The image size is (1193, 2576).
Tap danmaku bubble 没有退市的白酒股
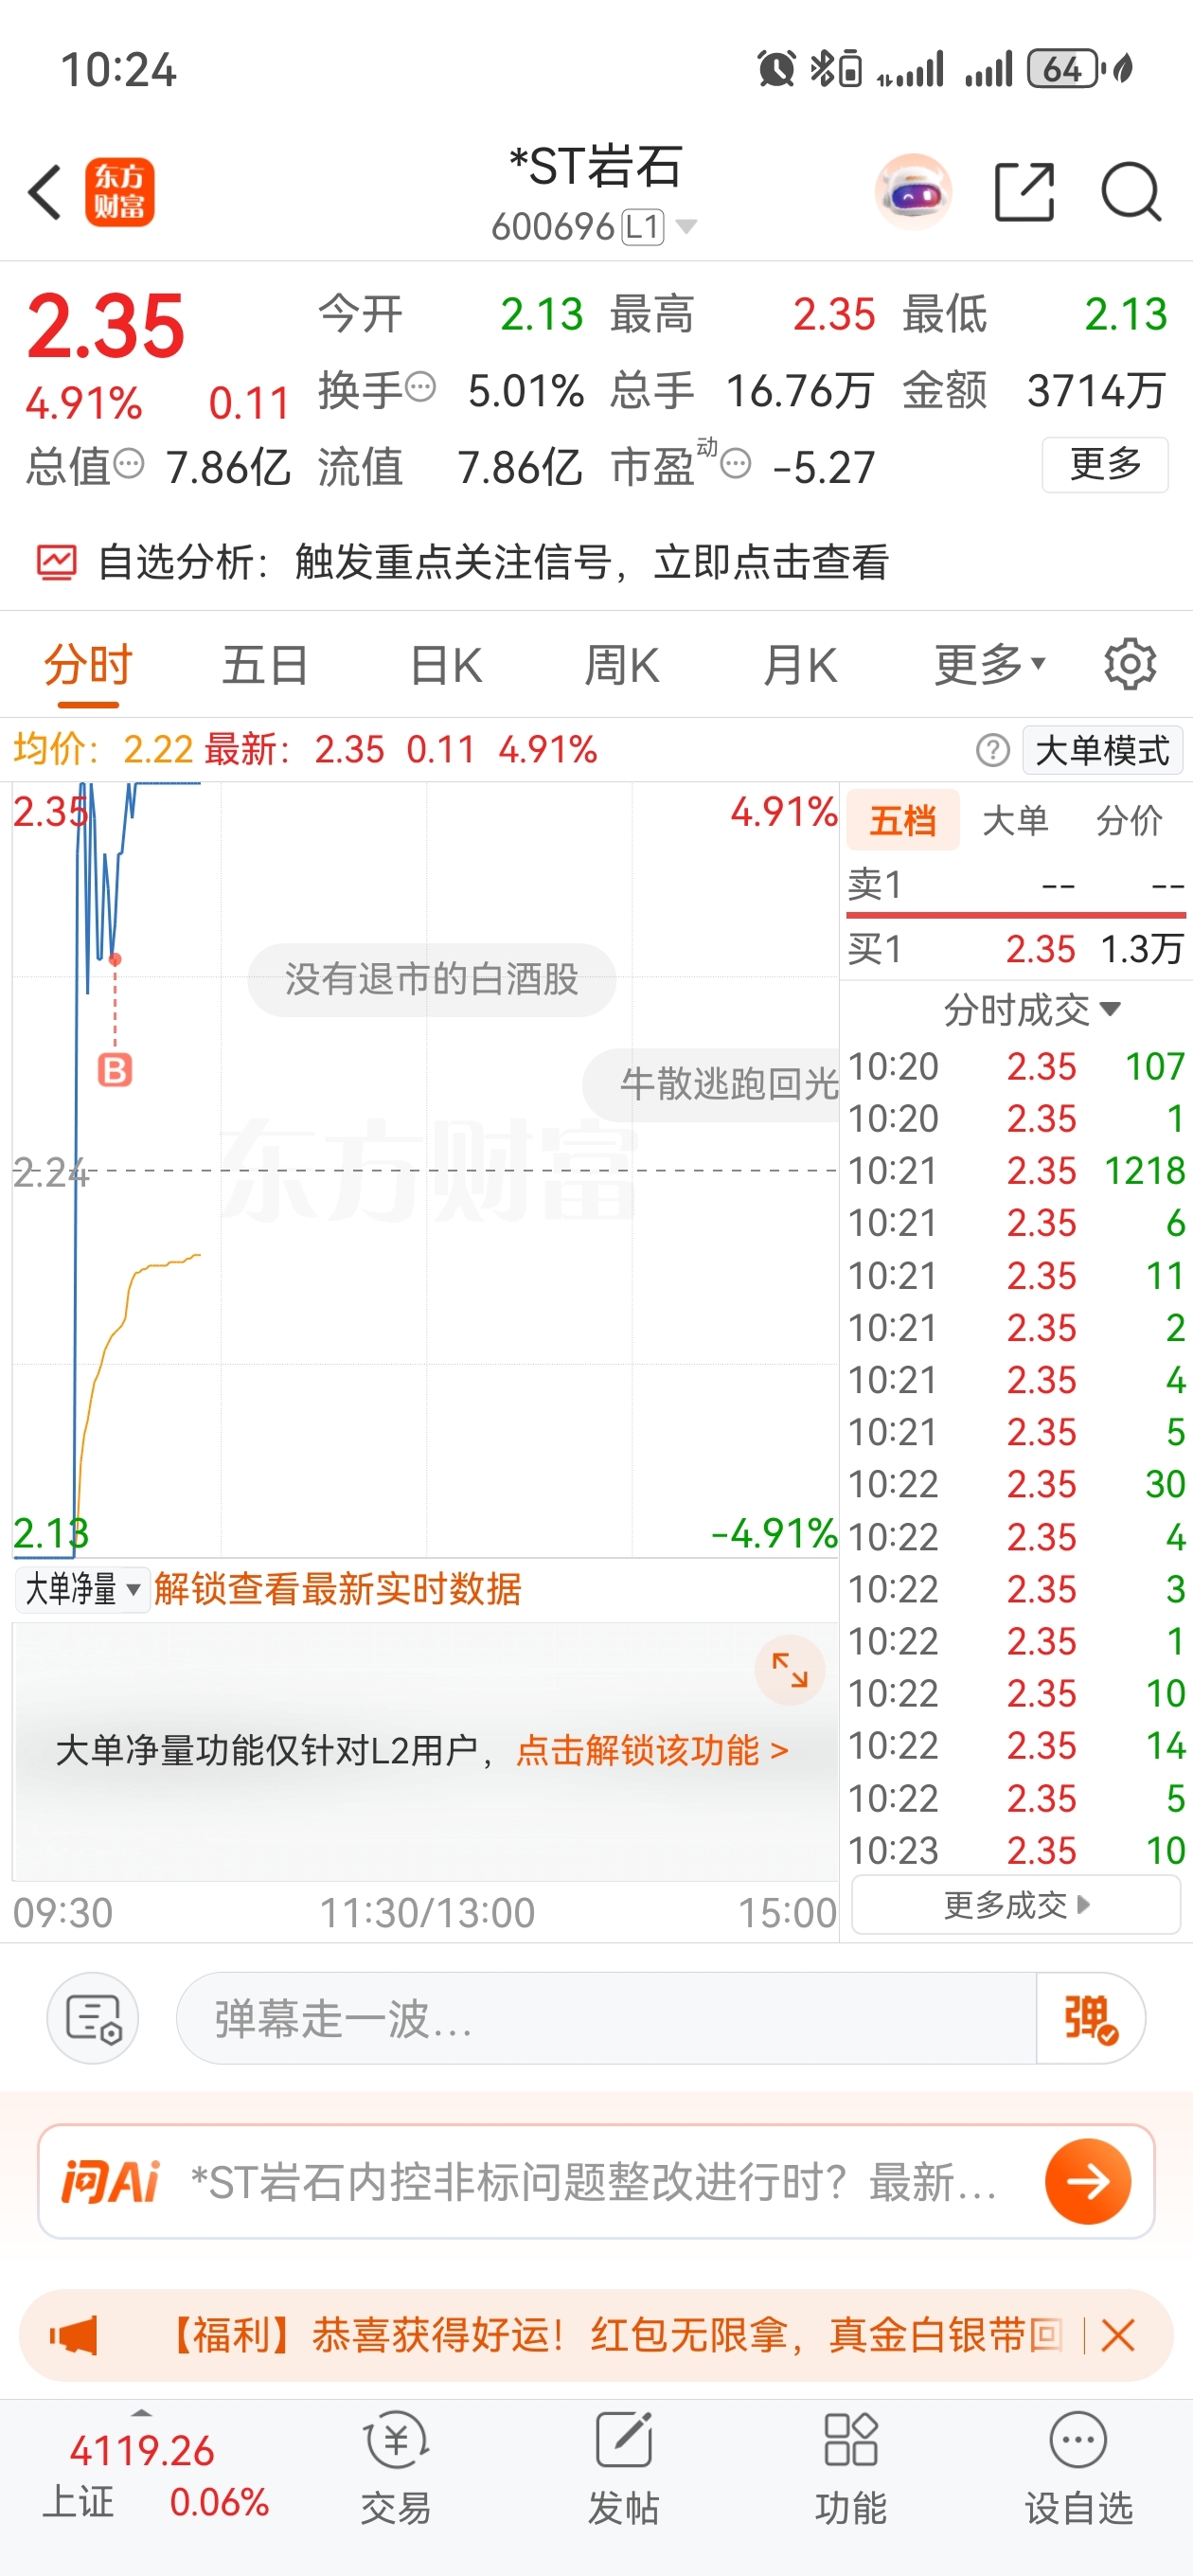432,979
